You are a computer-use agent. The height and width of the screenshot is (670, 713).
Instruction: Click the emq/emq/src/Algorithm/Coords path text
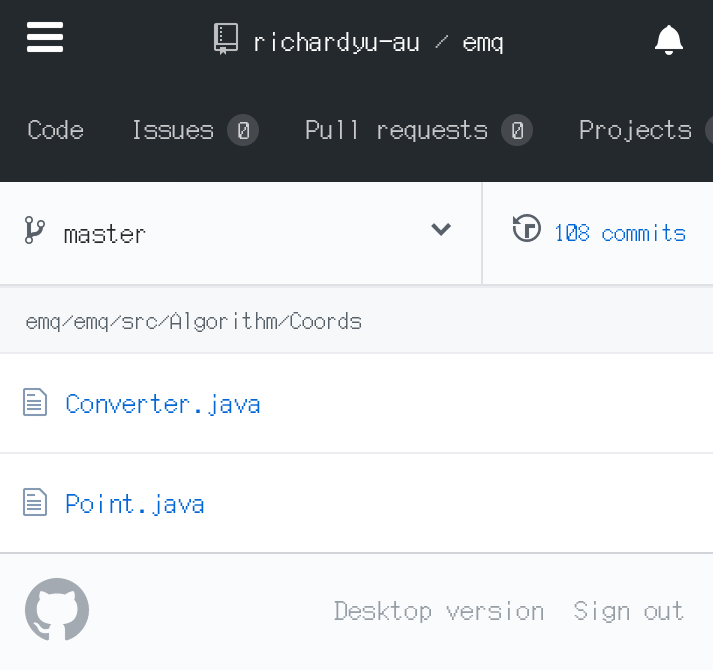193,321
